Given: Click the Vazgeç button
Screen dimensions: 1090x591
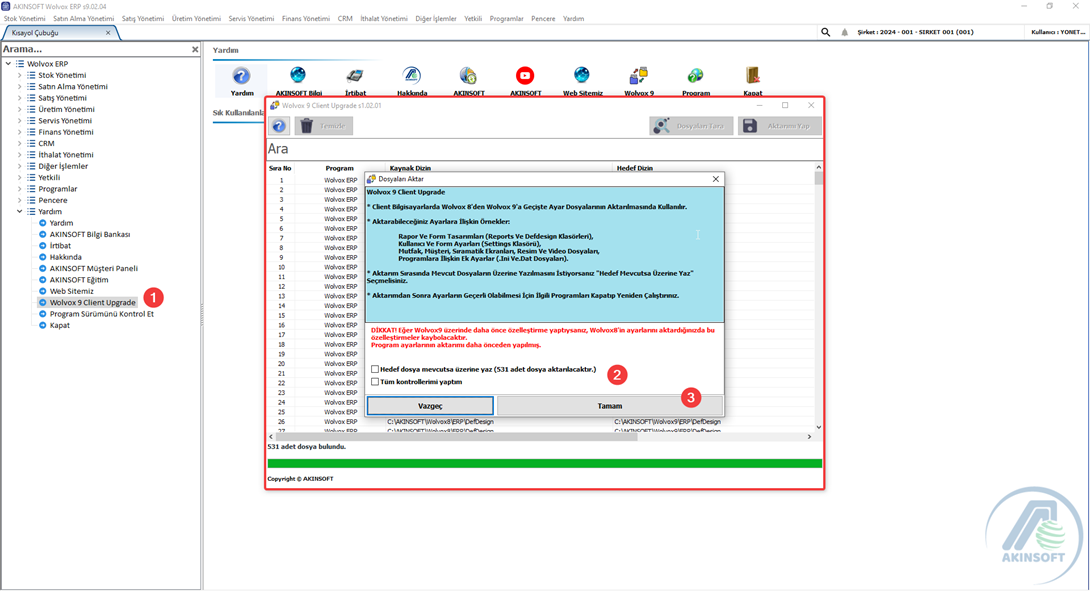Looking at the screenshot, I should (x=430, y=405).
